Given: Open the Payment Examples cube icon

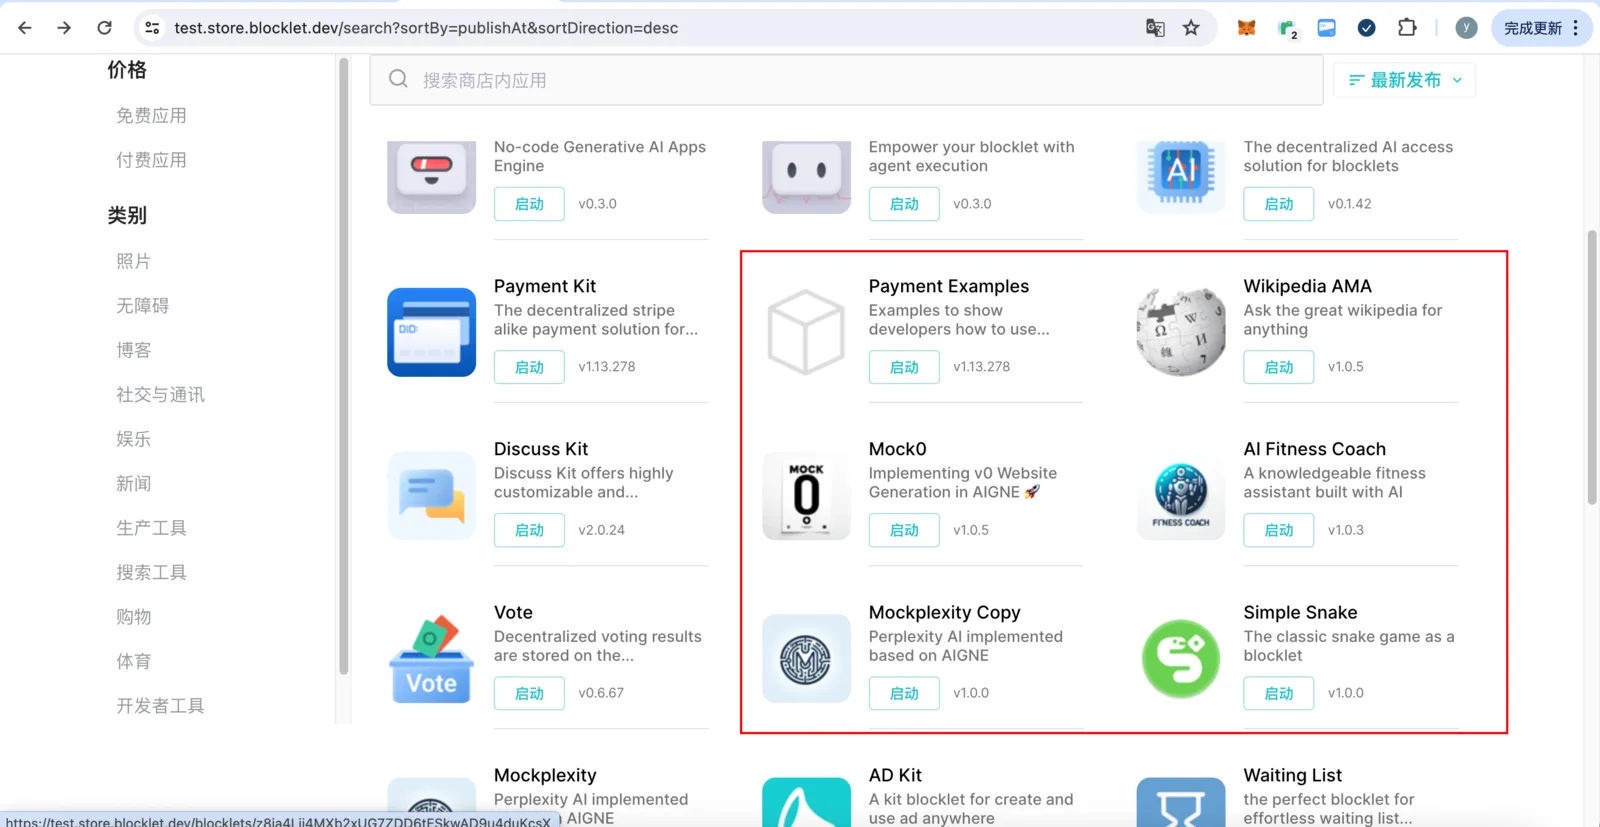Looking at the screenshot, I should [806, 332].
